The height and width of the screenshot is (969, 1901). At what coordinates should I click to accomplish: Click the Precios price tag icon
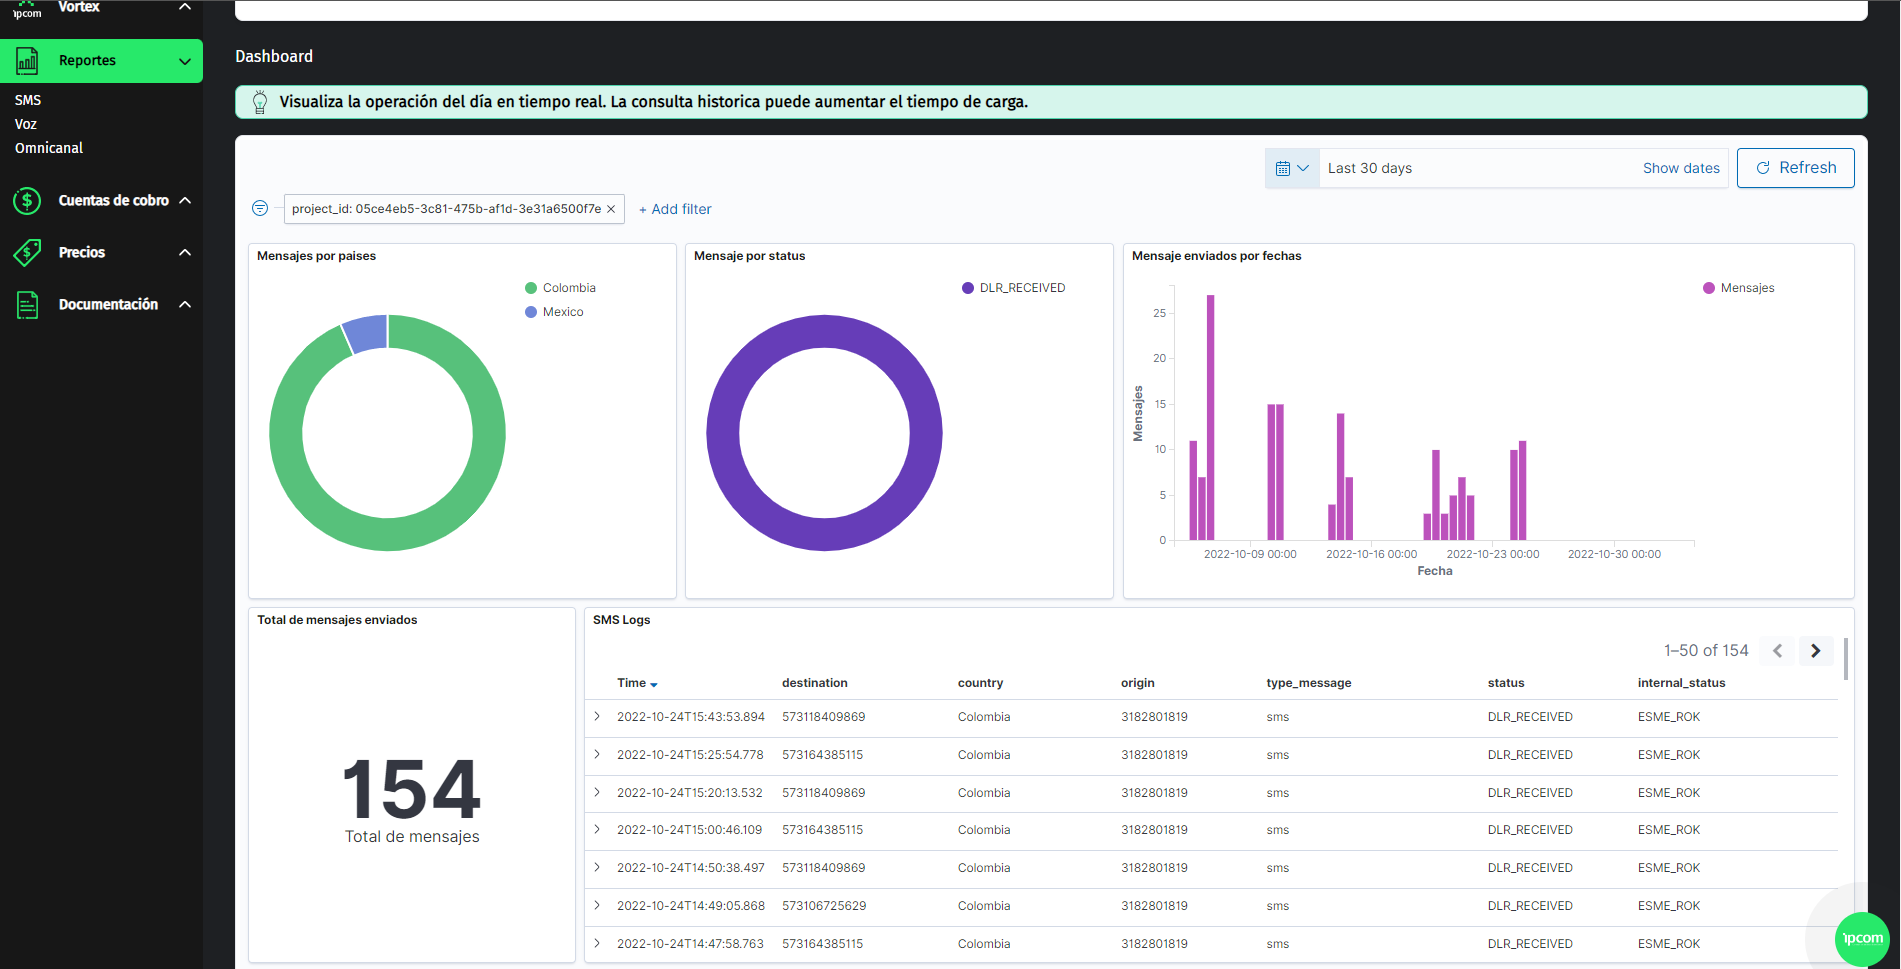pos(27,253)
